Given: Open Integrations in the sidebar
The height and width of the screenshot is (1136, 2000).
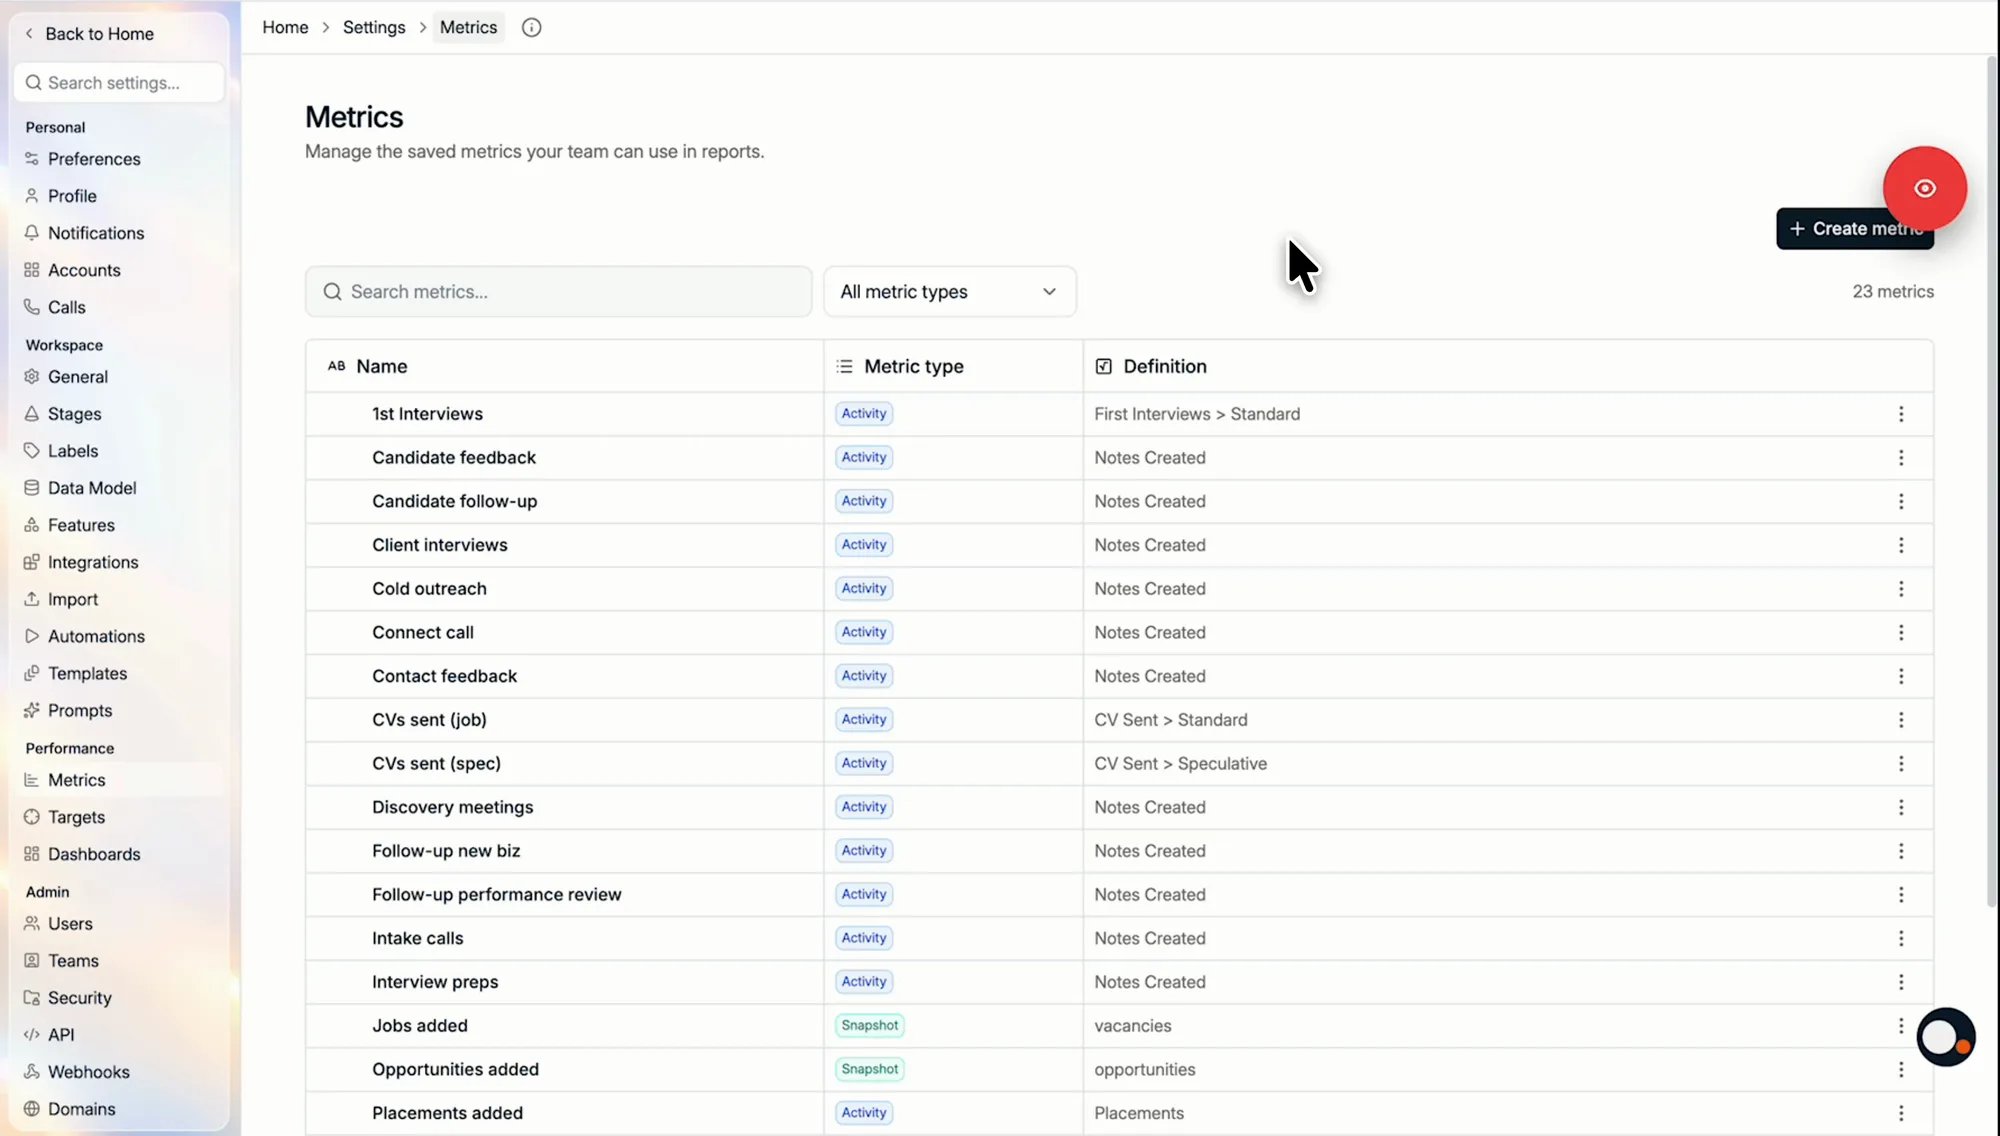Looking at the screenshot, I should click(93, 563).
